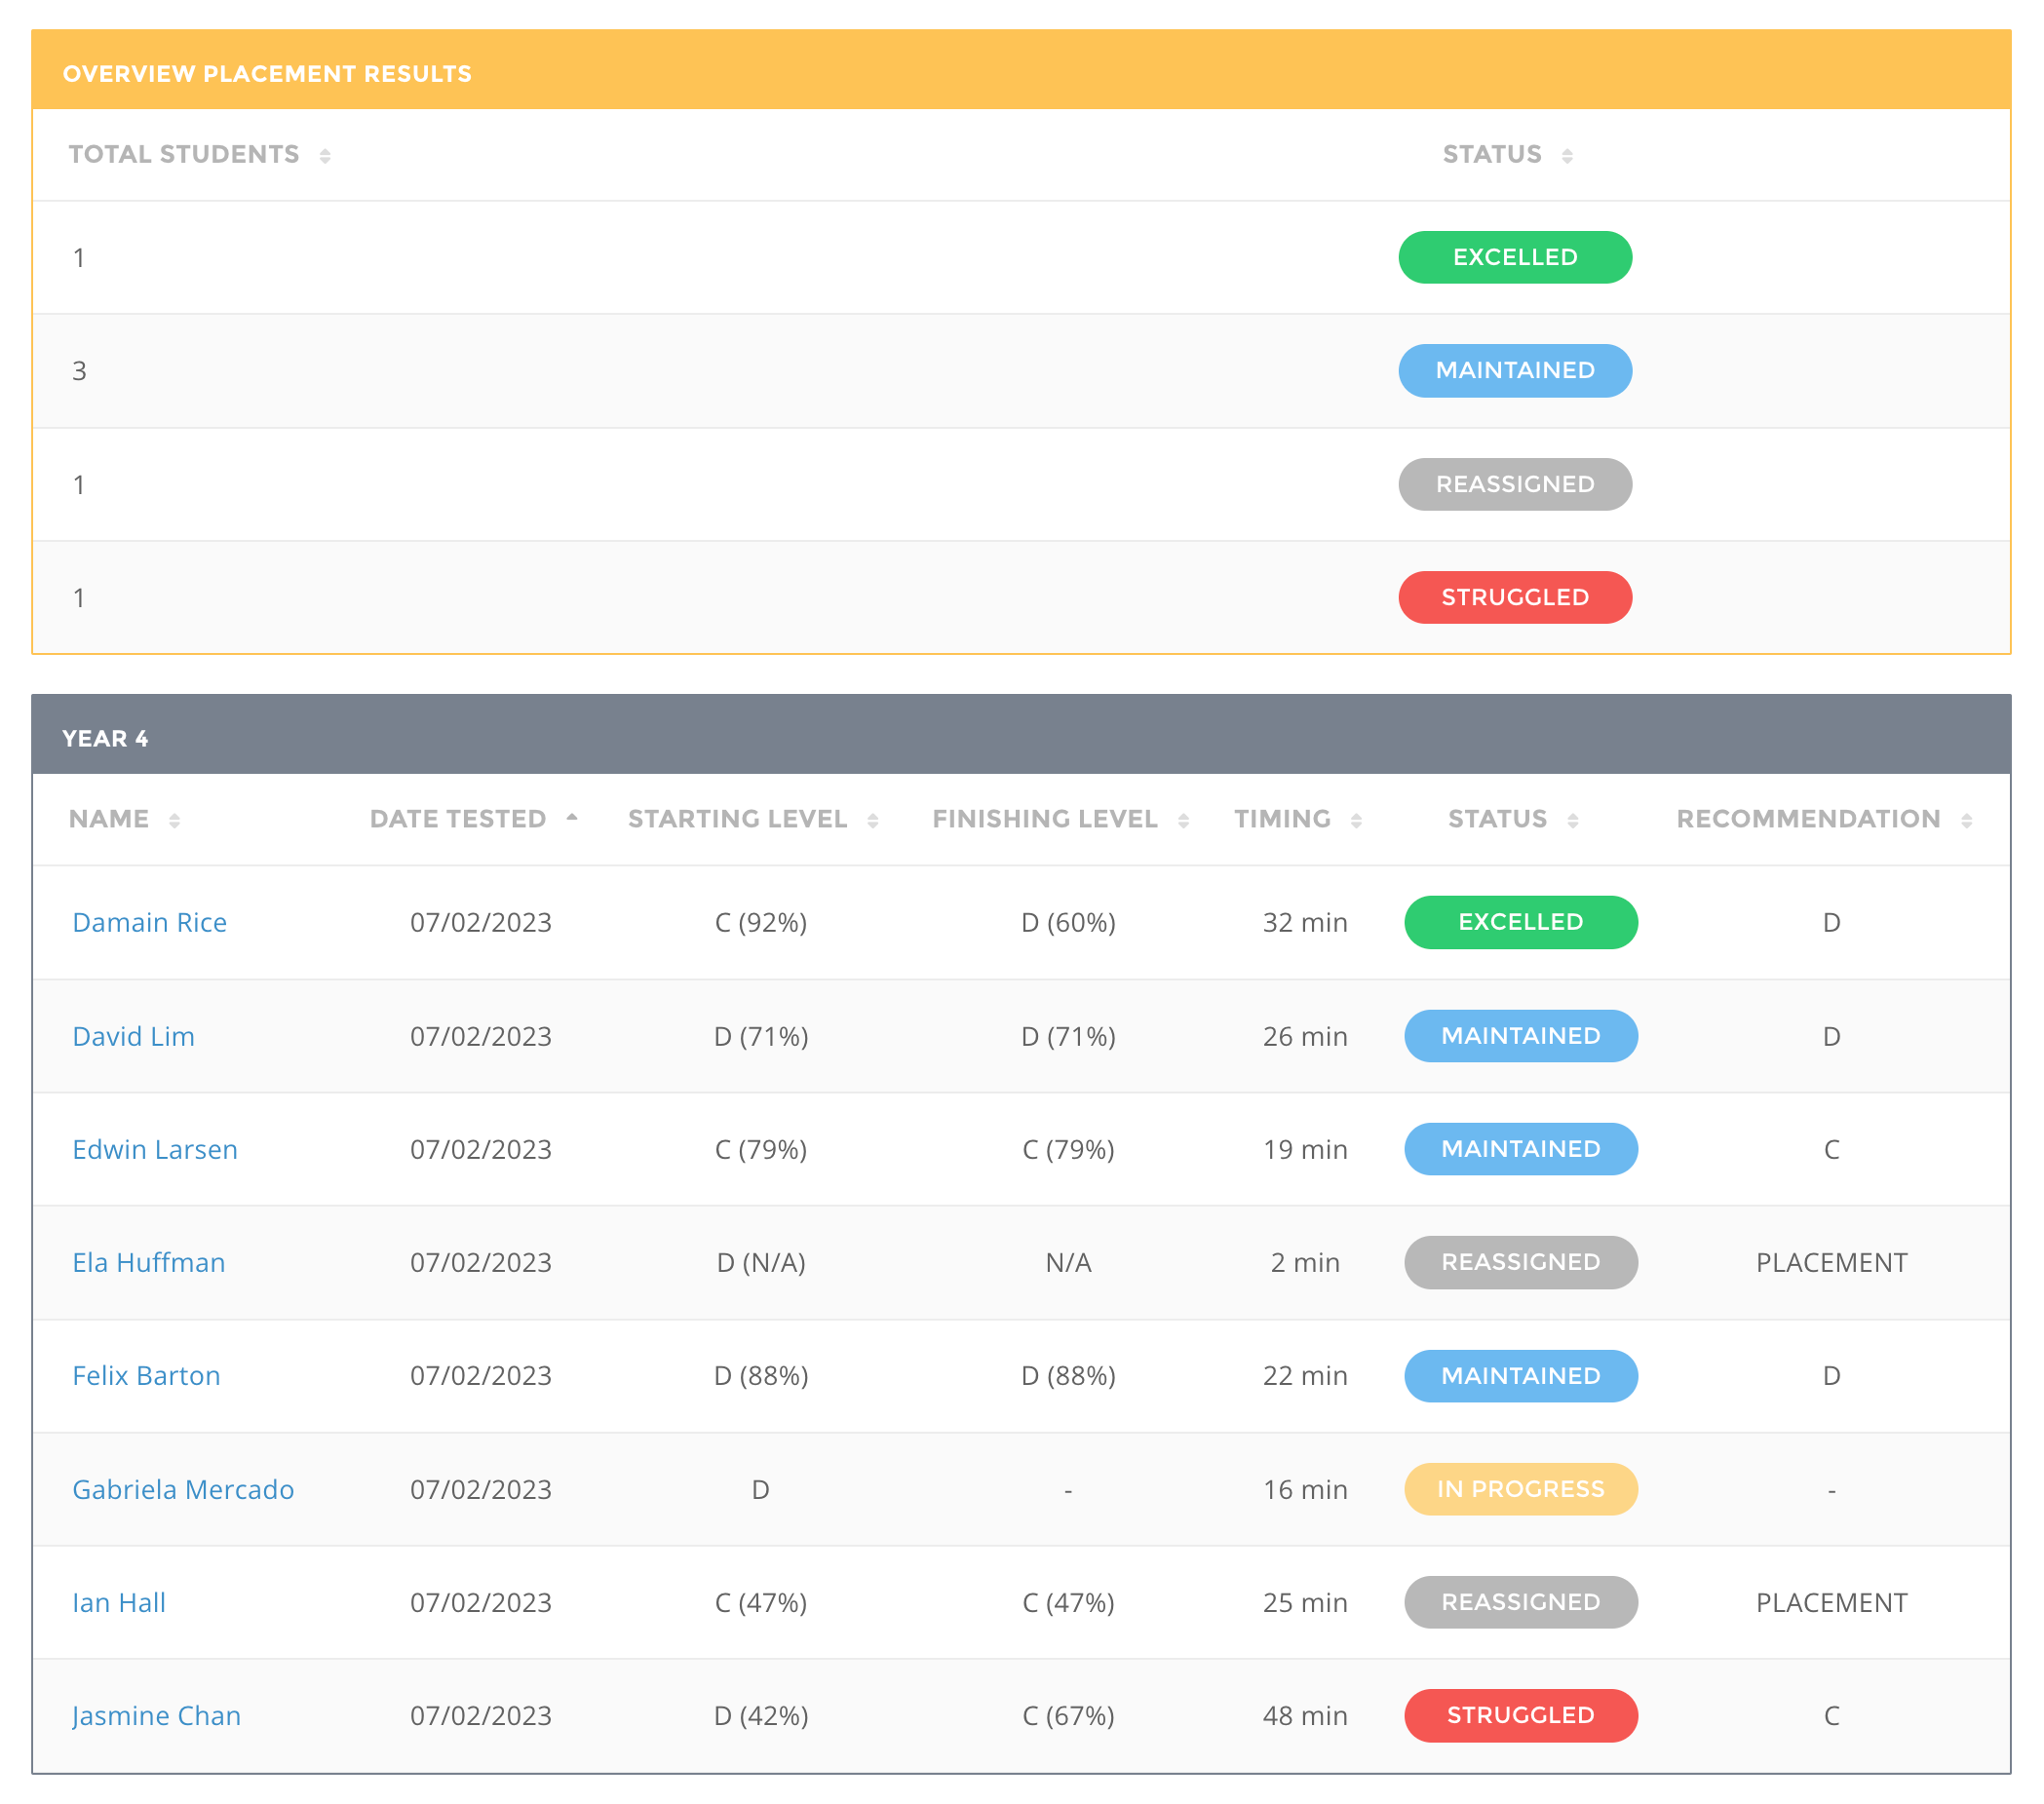Click Timing column sort arrows
This screenshot has height=1804, width=2044.
coord(1356,821)
